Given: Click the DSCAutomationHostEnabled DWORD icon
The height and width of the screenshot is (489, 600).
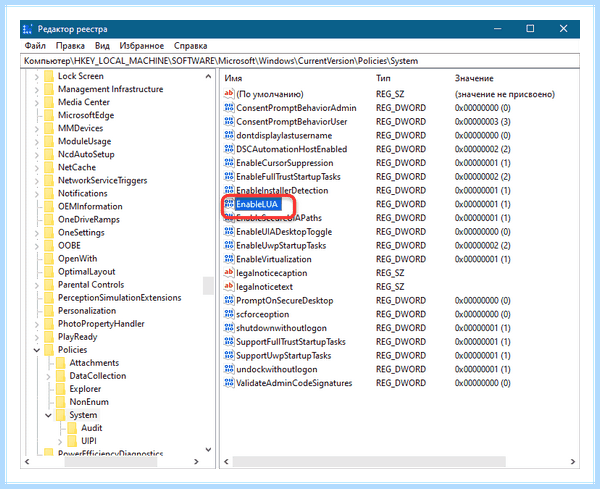Looking at the screenshot, I should click(229, 149).
